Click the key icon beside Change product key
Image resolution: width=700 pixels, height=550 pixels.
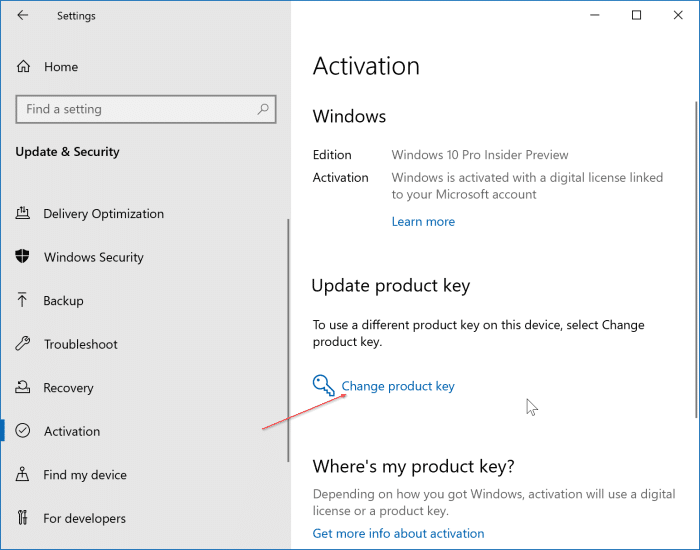coord(323,385)
